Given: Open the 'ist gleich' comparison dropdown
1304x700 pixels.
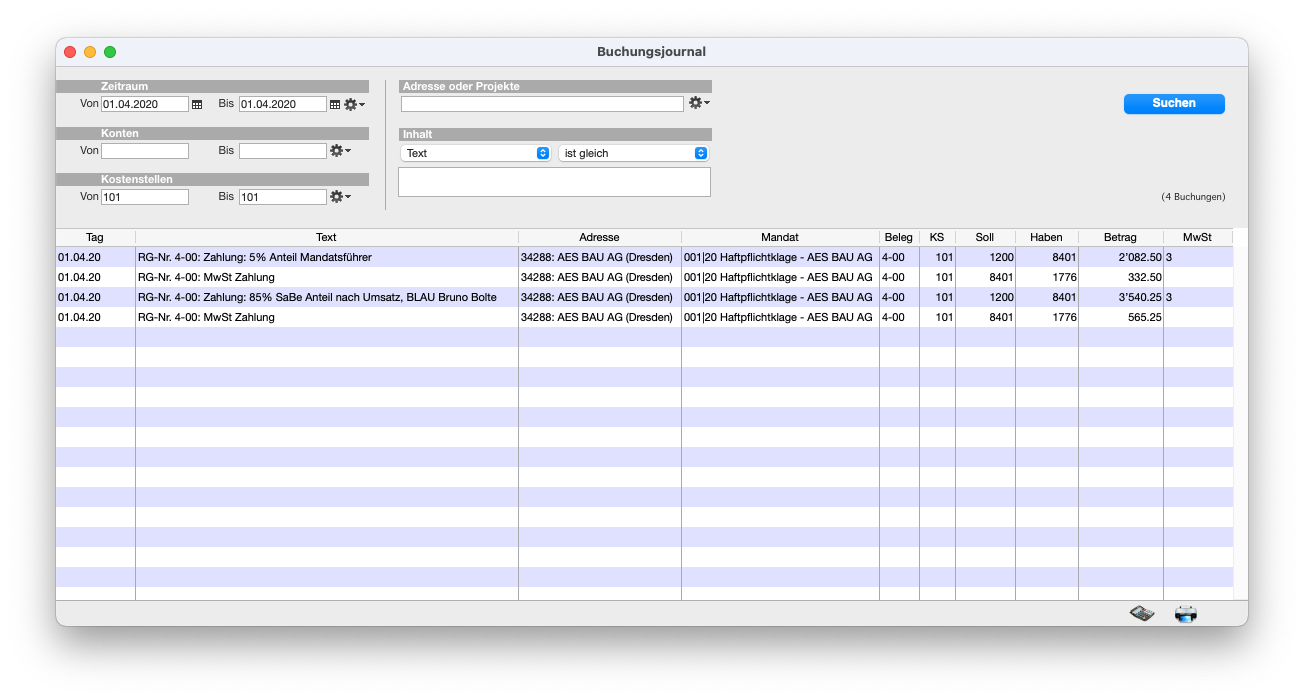Looking at the screenshot, I should click(x=633, y=153).
